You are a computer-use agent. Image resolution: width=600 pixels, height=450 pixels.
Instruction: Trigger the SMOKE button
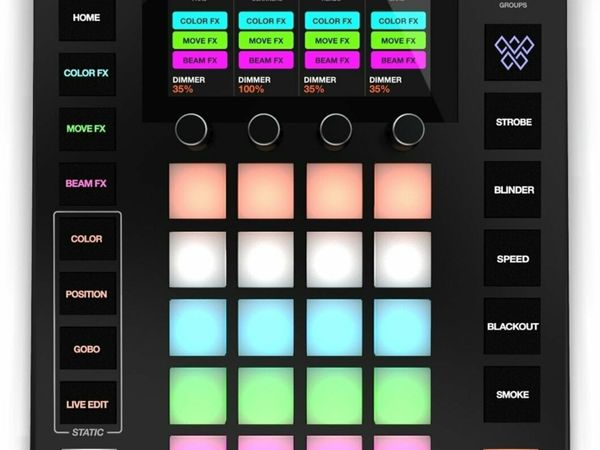(x=513, y=394)
